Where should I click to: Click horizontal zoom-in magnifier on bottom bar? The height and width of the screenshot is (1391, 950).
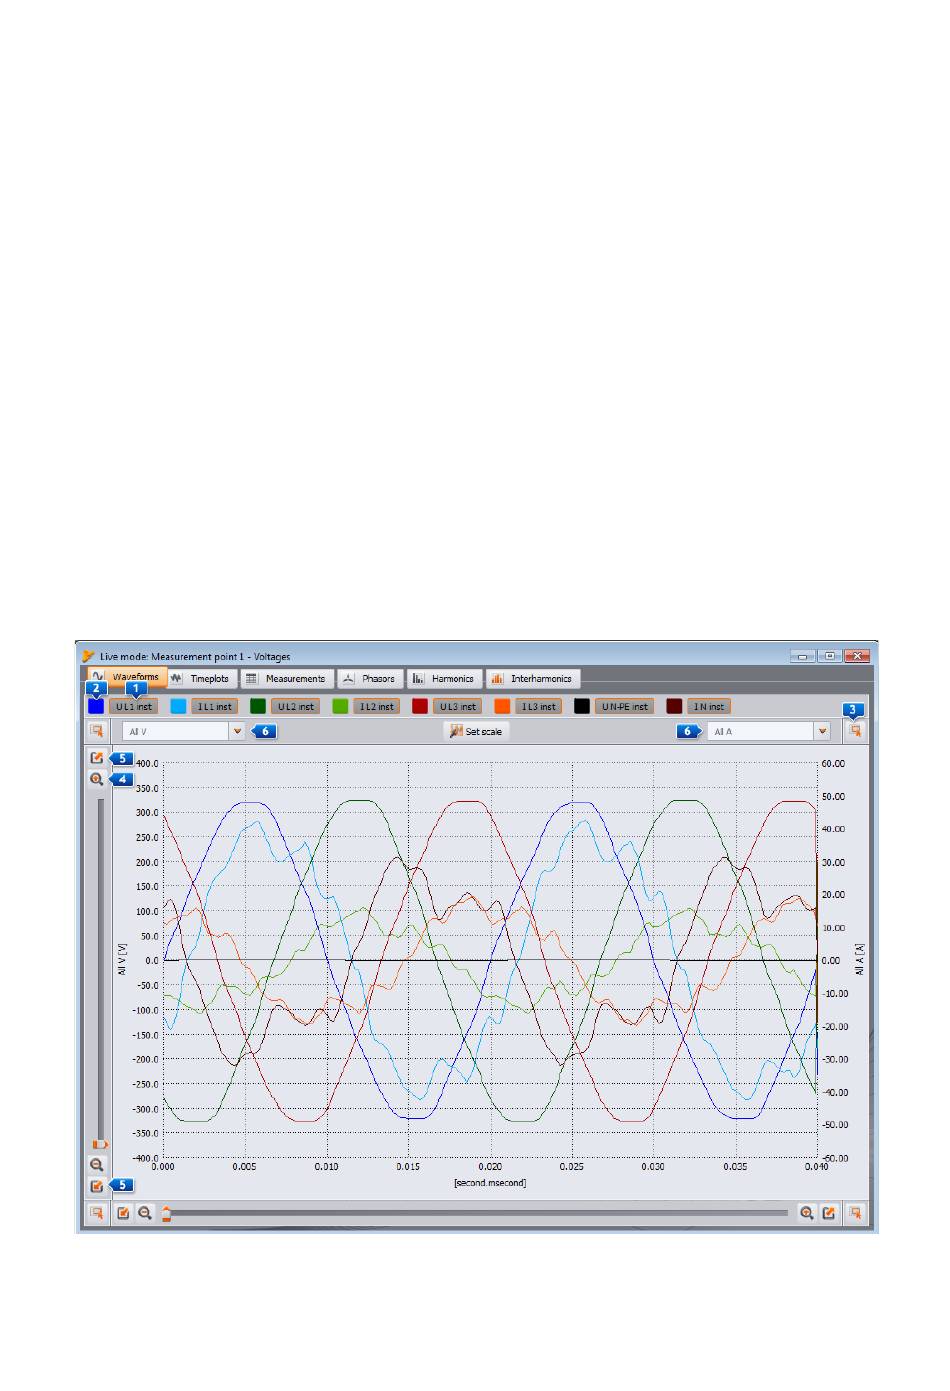coord(806,1213)
